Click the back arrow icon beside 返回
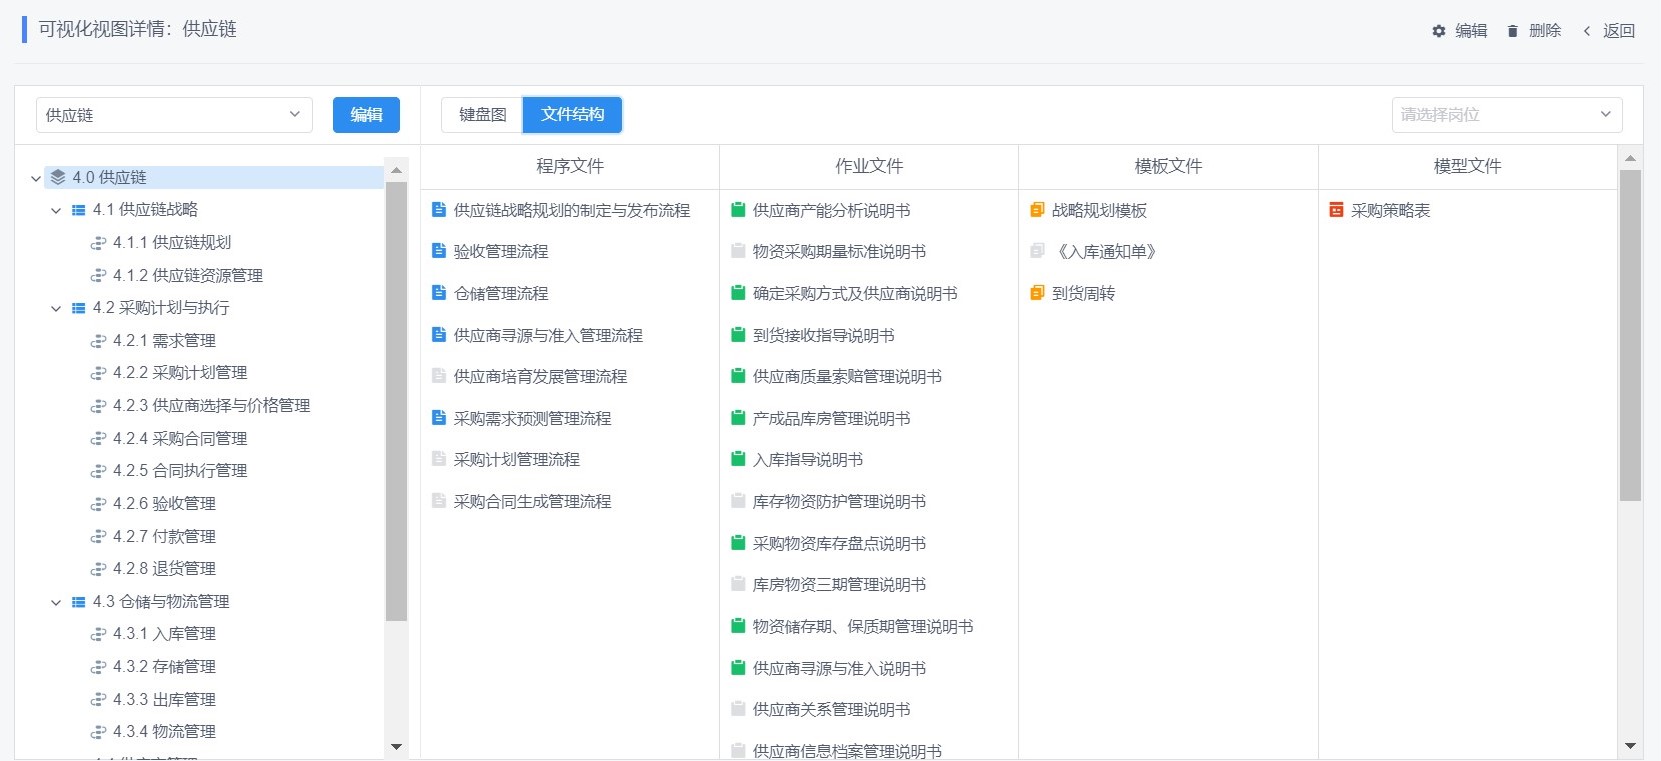 click(x=1587, y=31)
